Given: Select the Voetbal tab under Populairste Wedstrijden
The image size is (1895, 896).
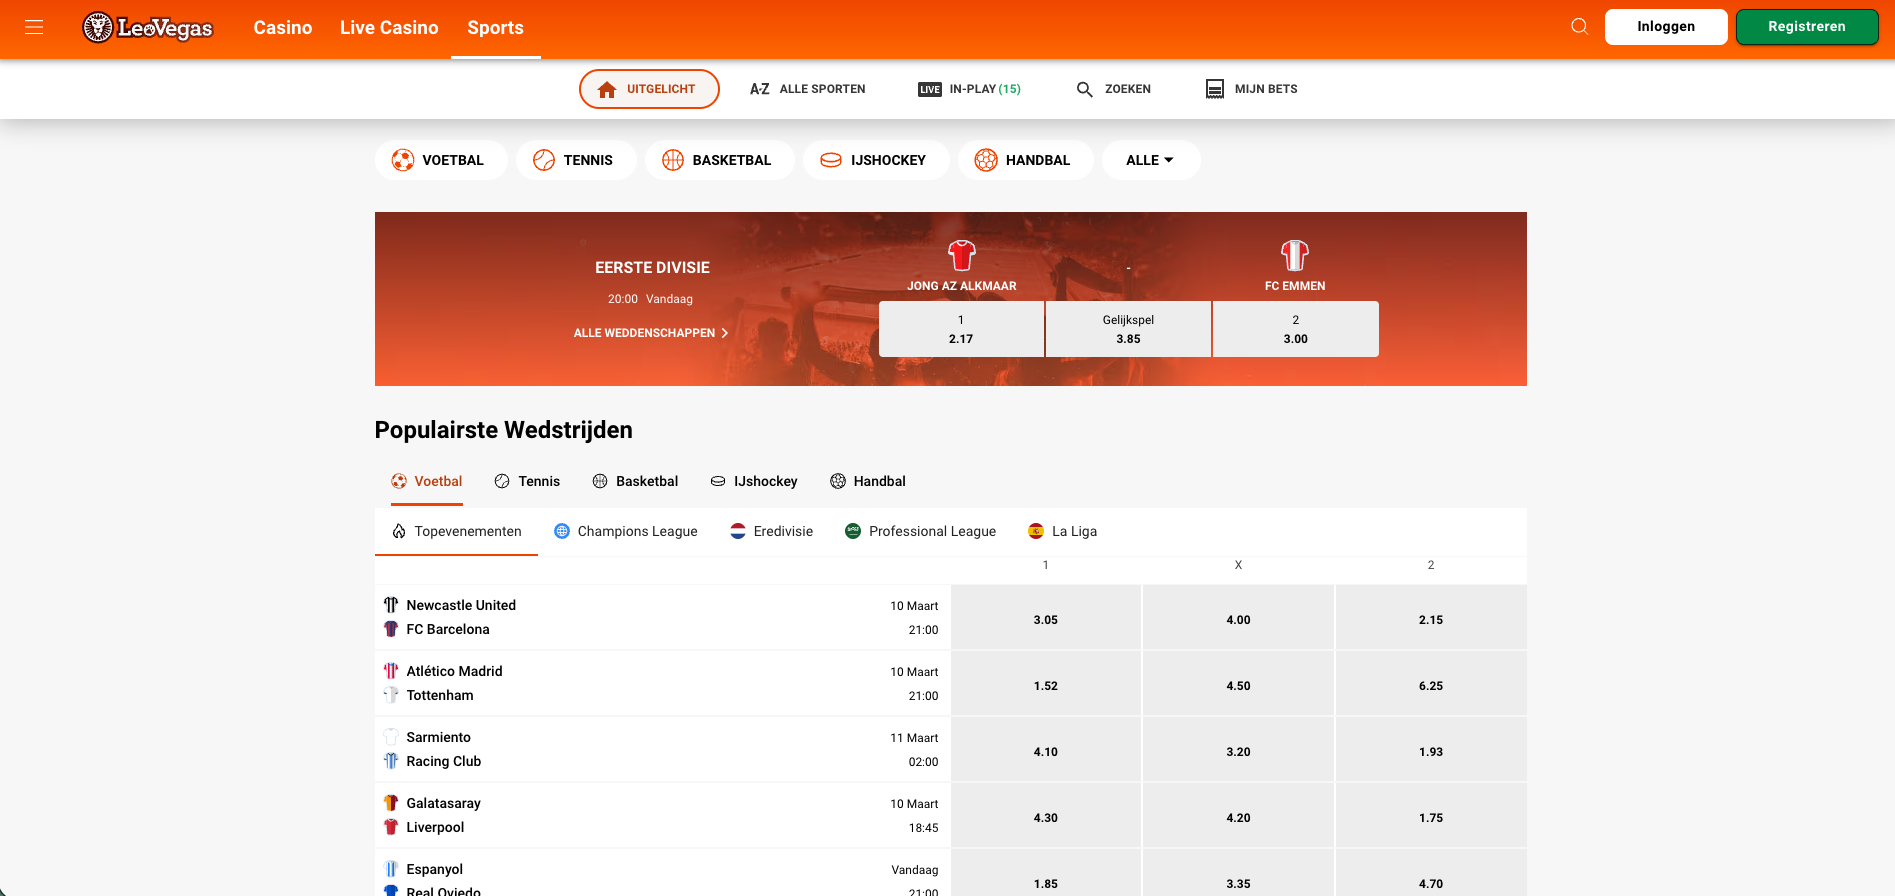Looking at the screenshot, I should pyautogui.click(x=427, y=481).
